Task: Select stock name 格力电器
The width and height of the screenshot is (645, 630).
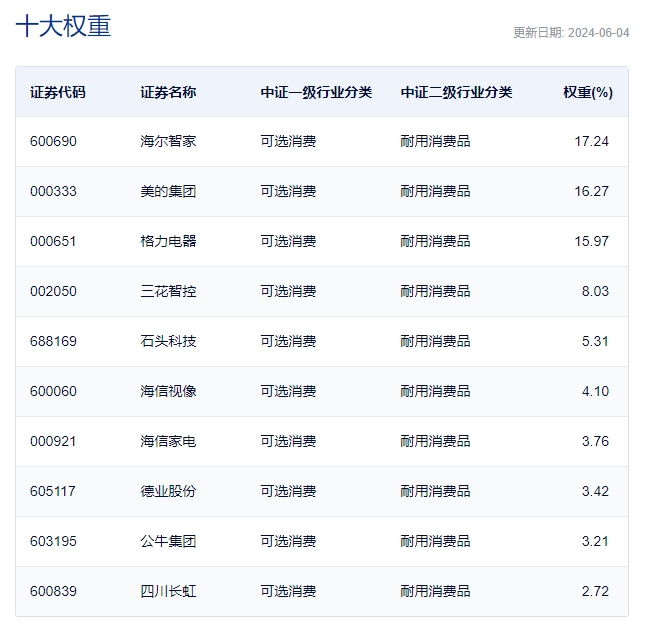Action: click(x=168, y=241)
